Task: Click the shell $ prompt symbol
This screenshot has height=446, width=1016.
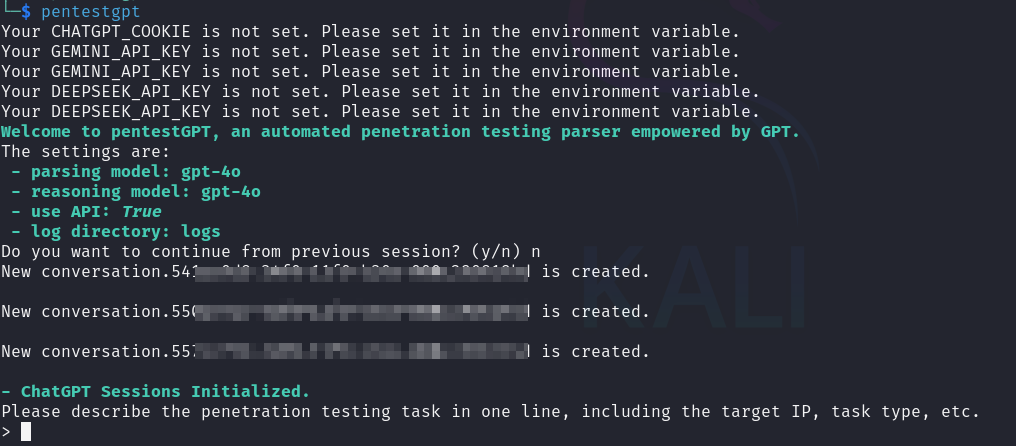Action: (x=26, y=11)
